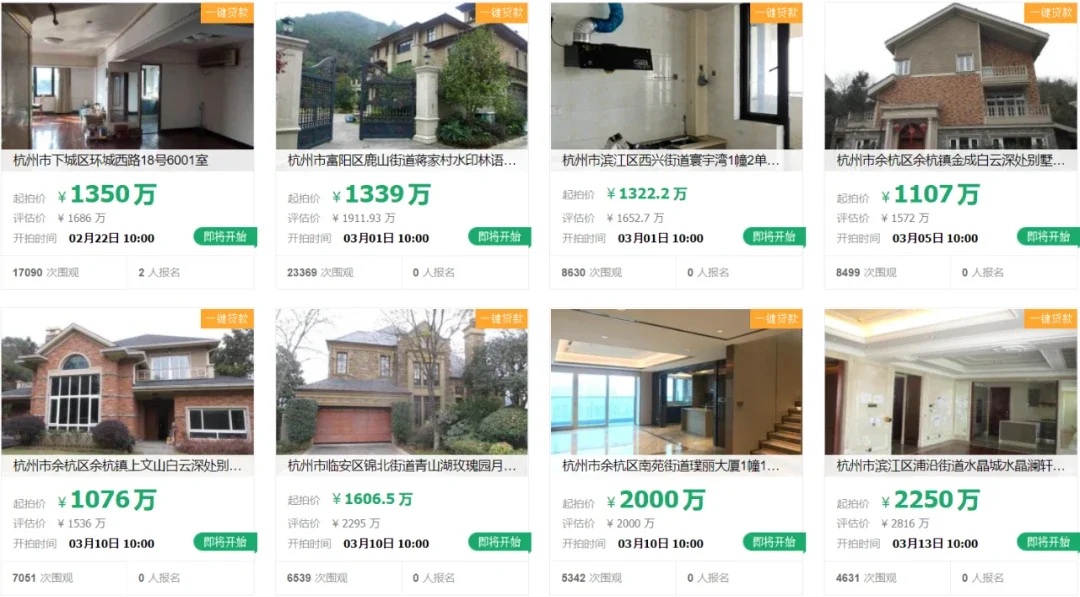Click the brick villa photo priced 1107万
Image resolution: width=1080 pixels, height=597 pixels.
coord(951,76)
